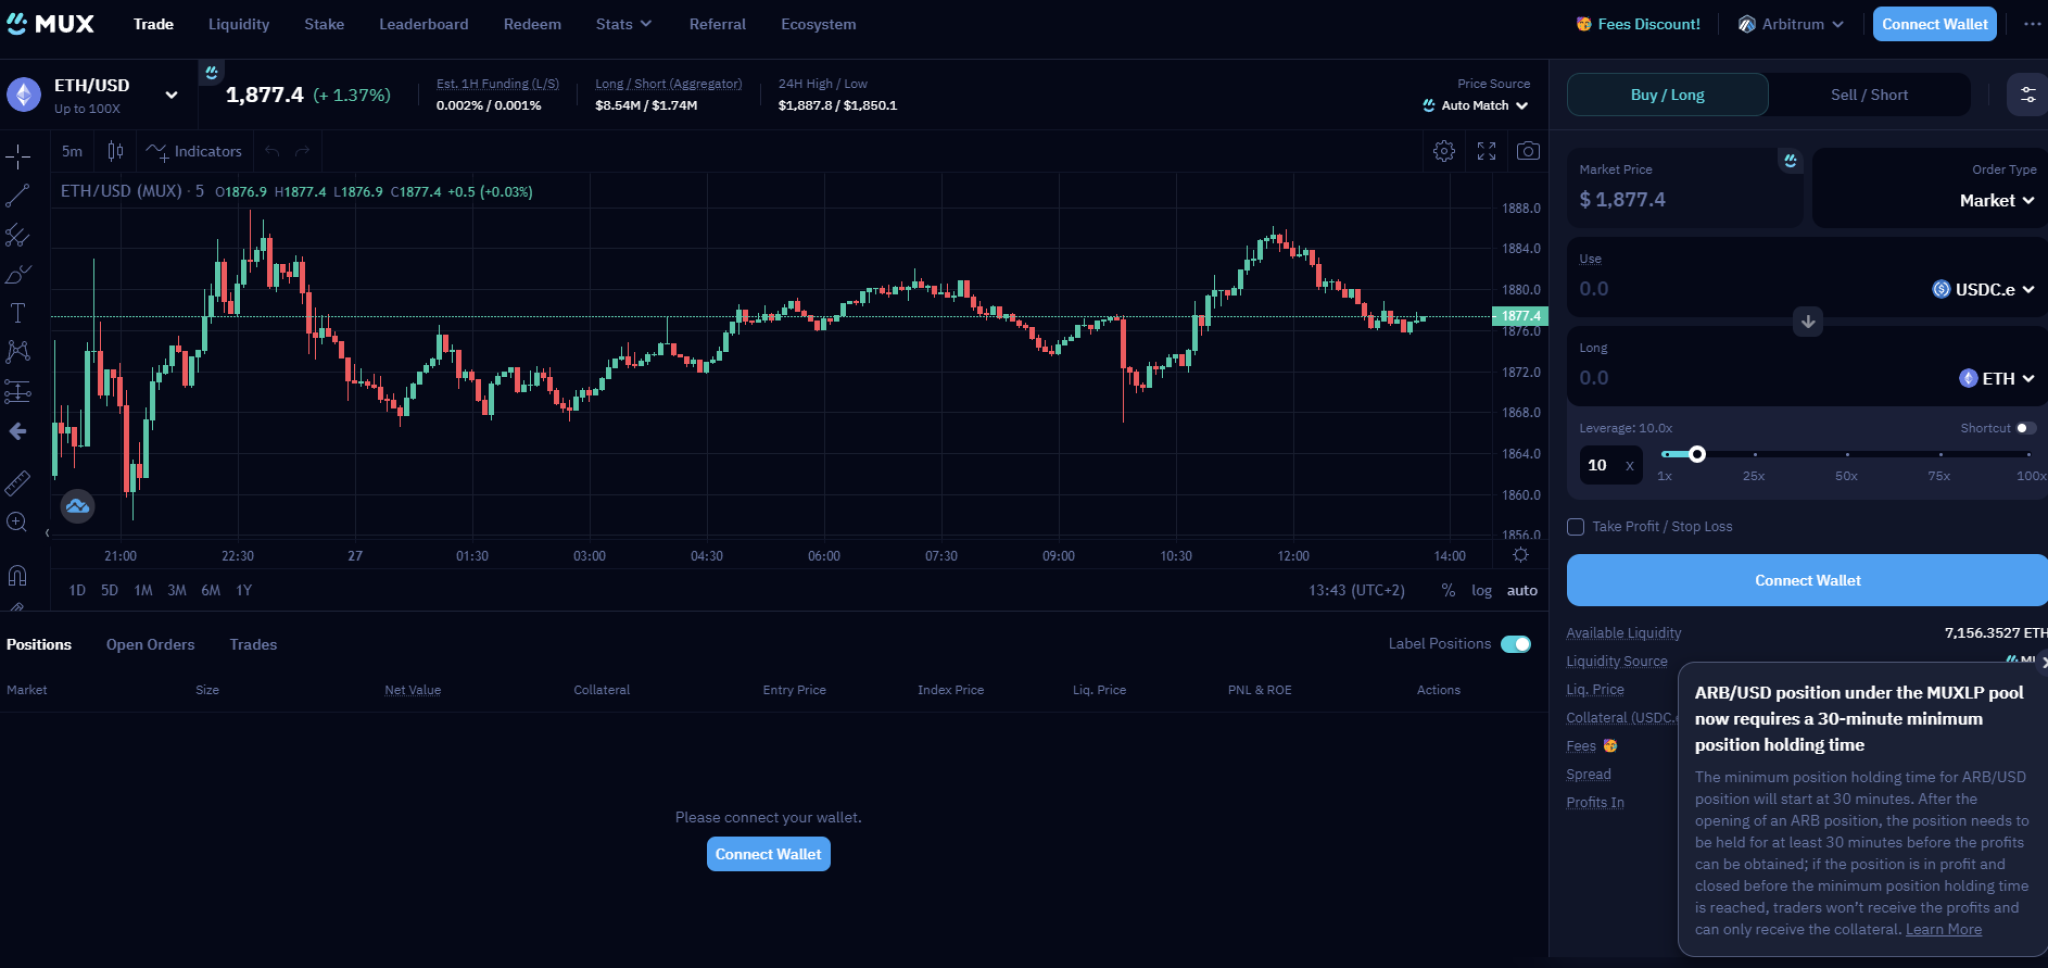The height and width of the screenshot is (968, 2048).
Task: Enable Take Profit / Stop Loss
Action: [x=1575, y=526]
